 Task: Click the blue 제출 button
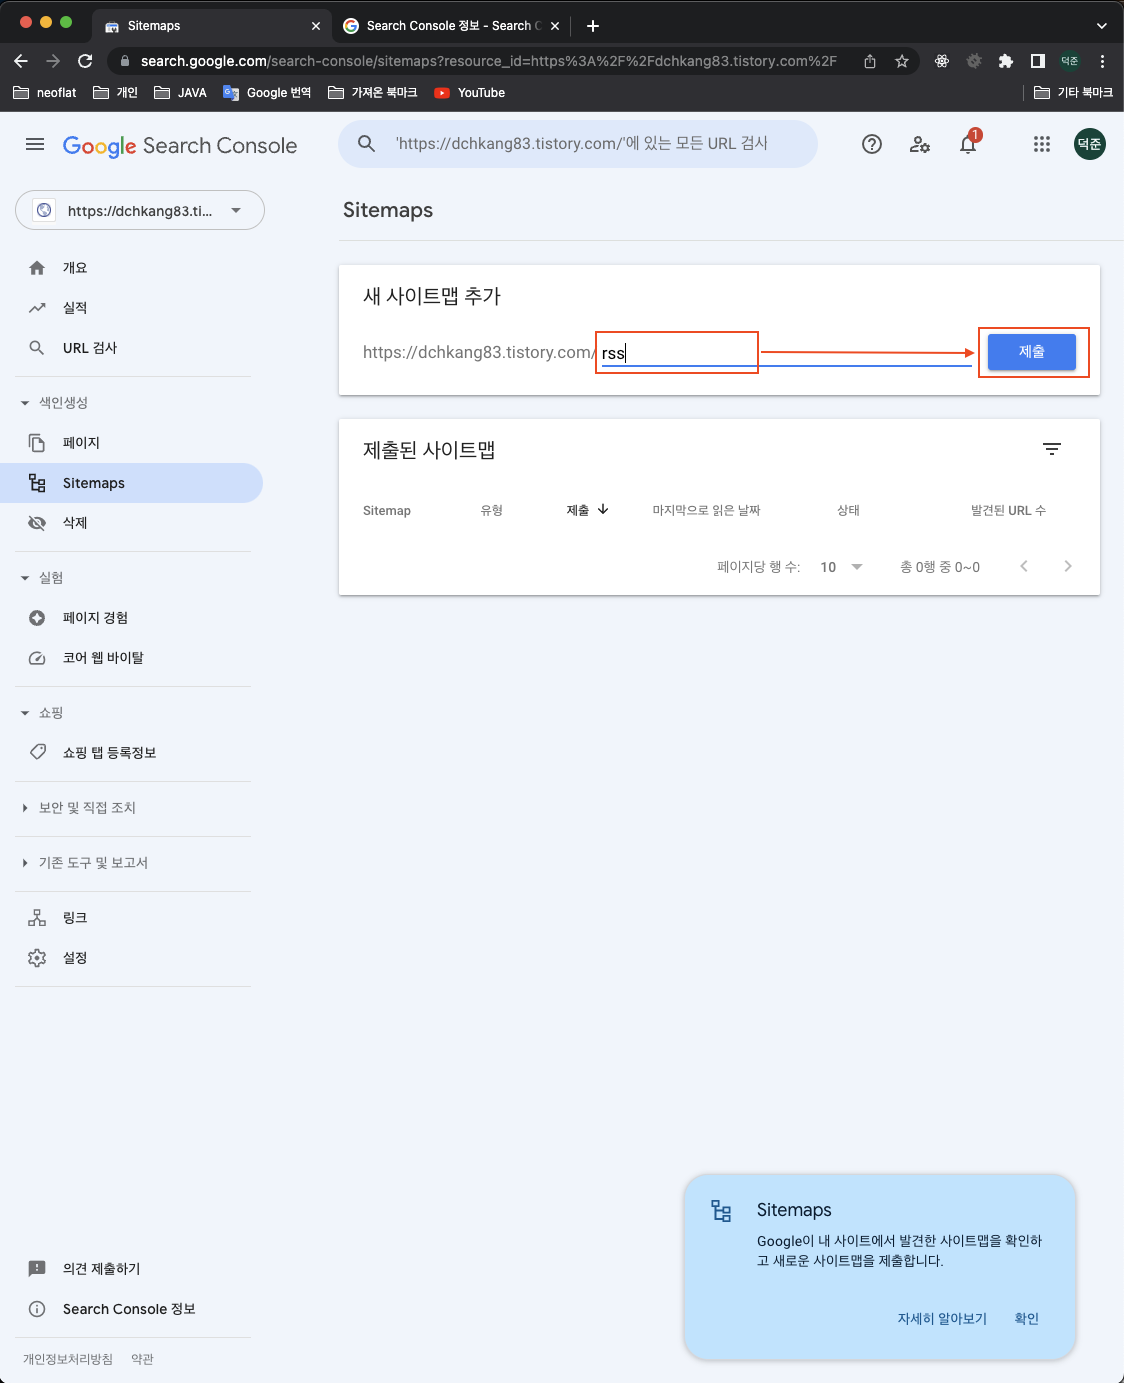click(x=1032, y=352)
